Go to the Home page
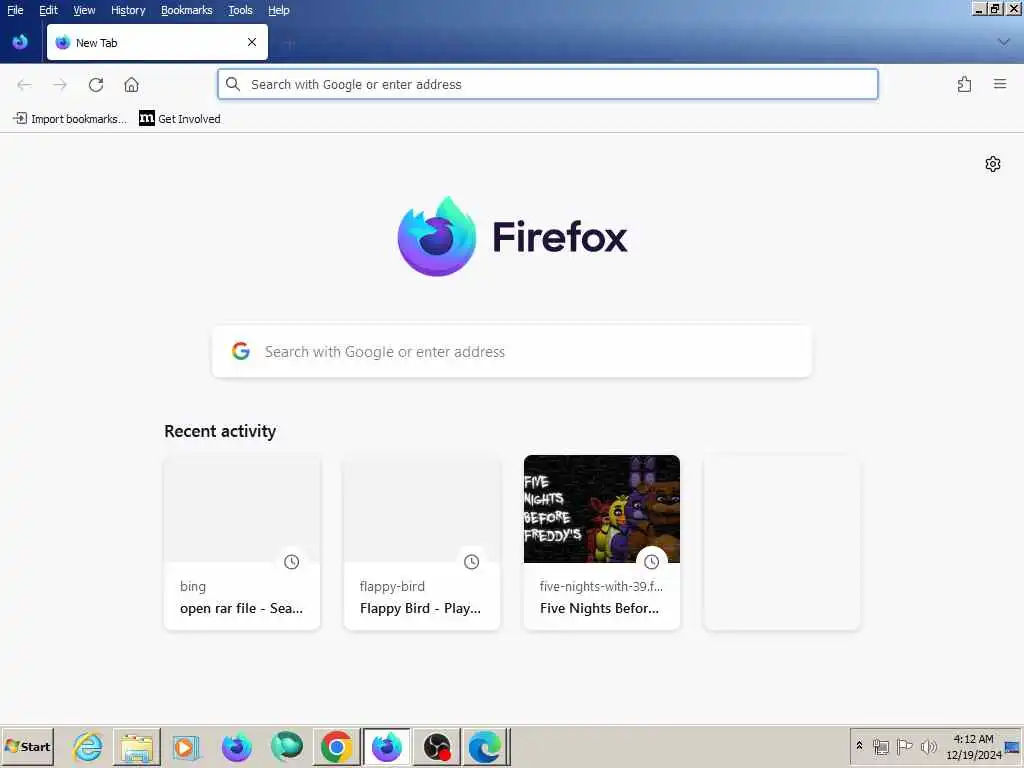This screenshot has width=1024, height=768. pos(131,85)
